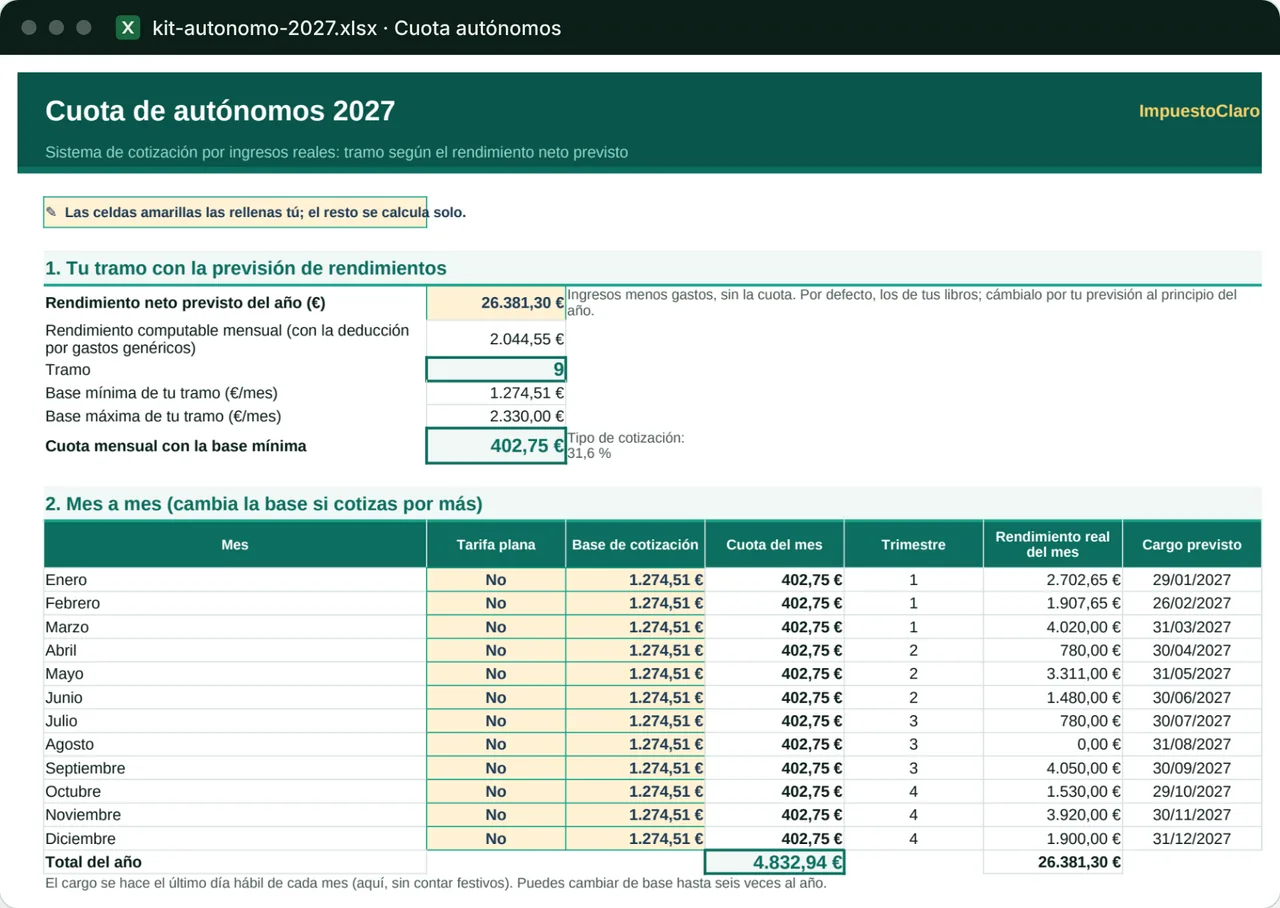
Task: Select Base de cotización cell for Enero
Action: [635, 580]
